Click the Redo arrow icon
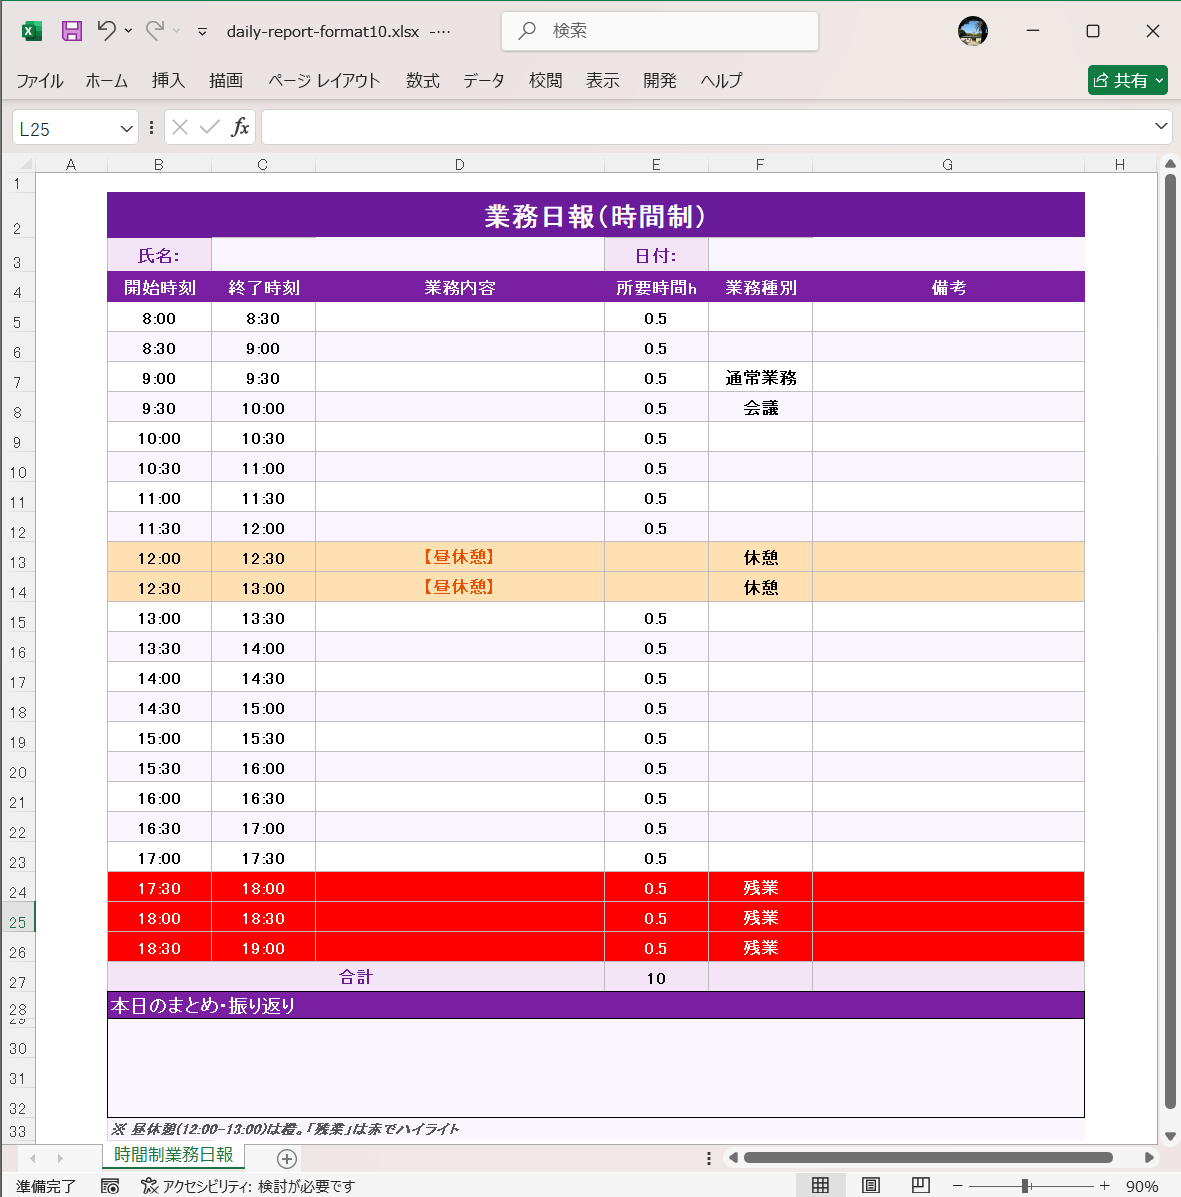 click(x=155, y=31)
